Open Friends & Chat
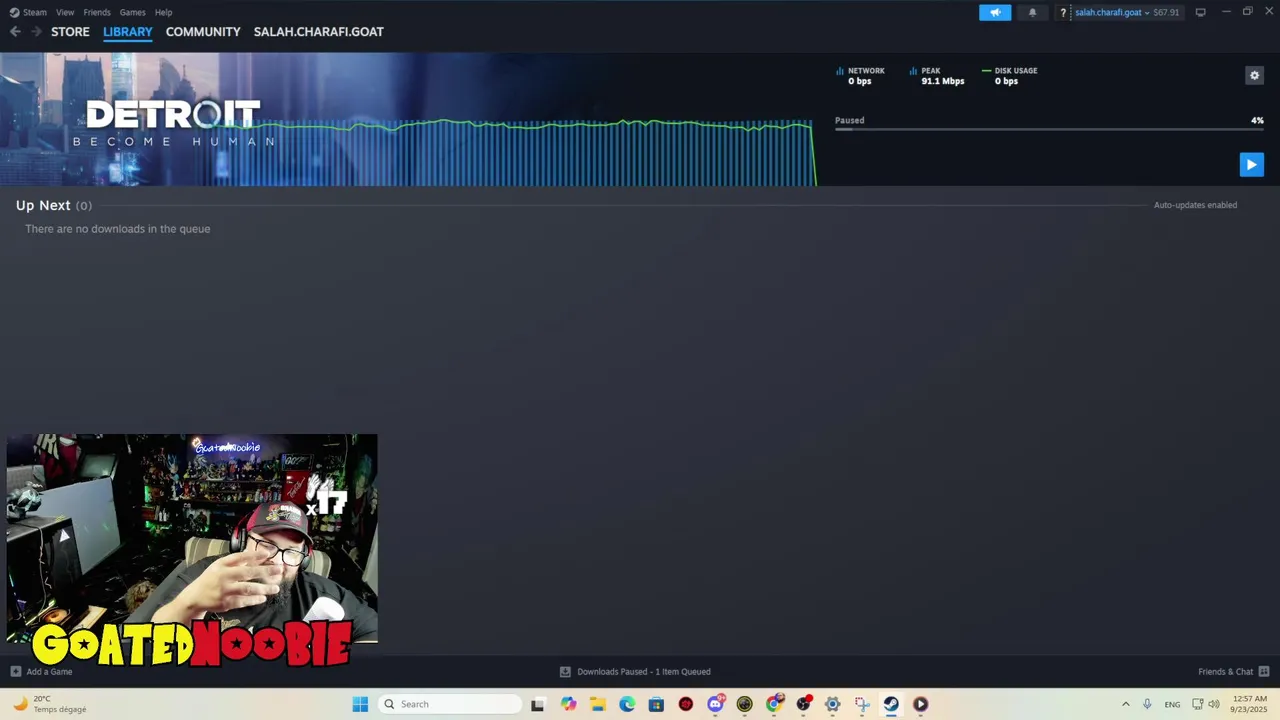Screen dimensions: 1280x720 click(x=1225, y=672)
